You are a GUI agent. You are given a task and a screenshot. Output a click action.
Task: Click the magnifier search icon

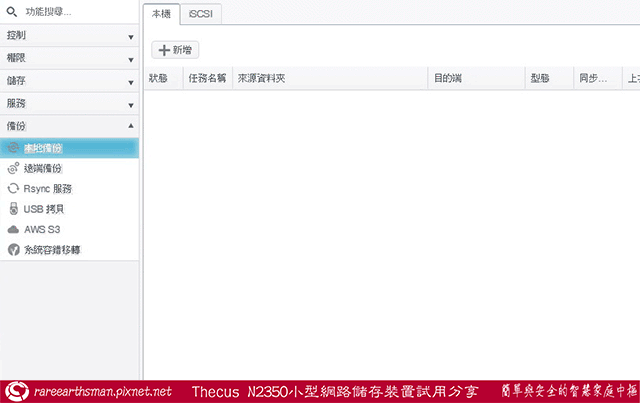click(x=11, y=12)
